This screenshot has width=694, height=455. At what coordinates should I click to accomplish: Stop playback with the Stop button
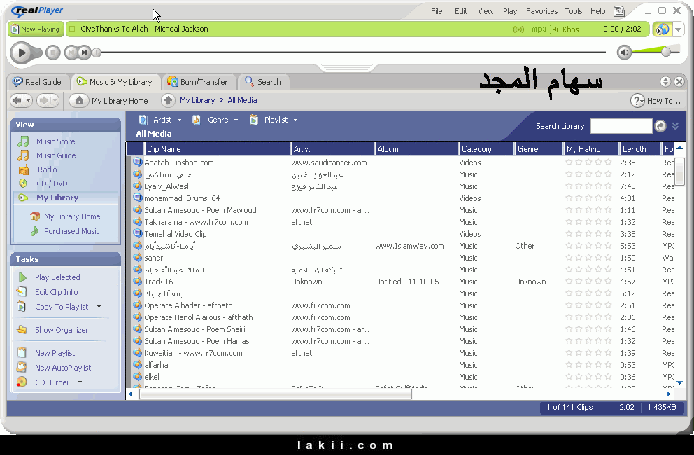(x=53, y=52)
